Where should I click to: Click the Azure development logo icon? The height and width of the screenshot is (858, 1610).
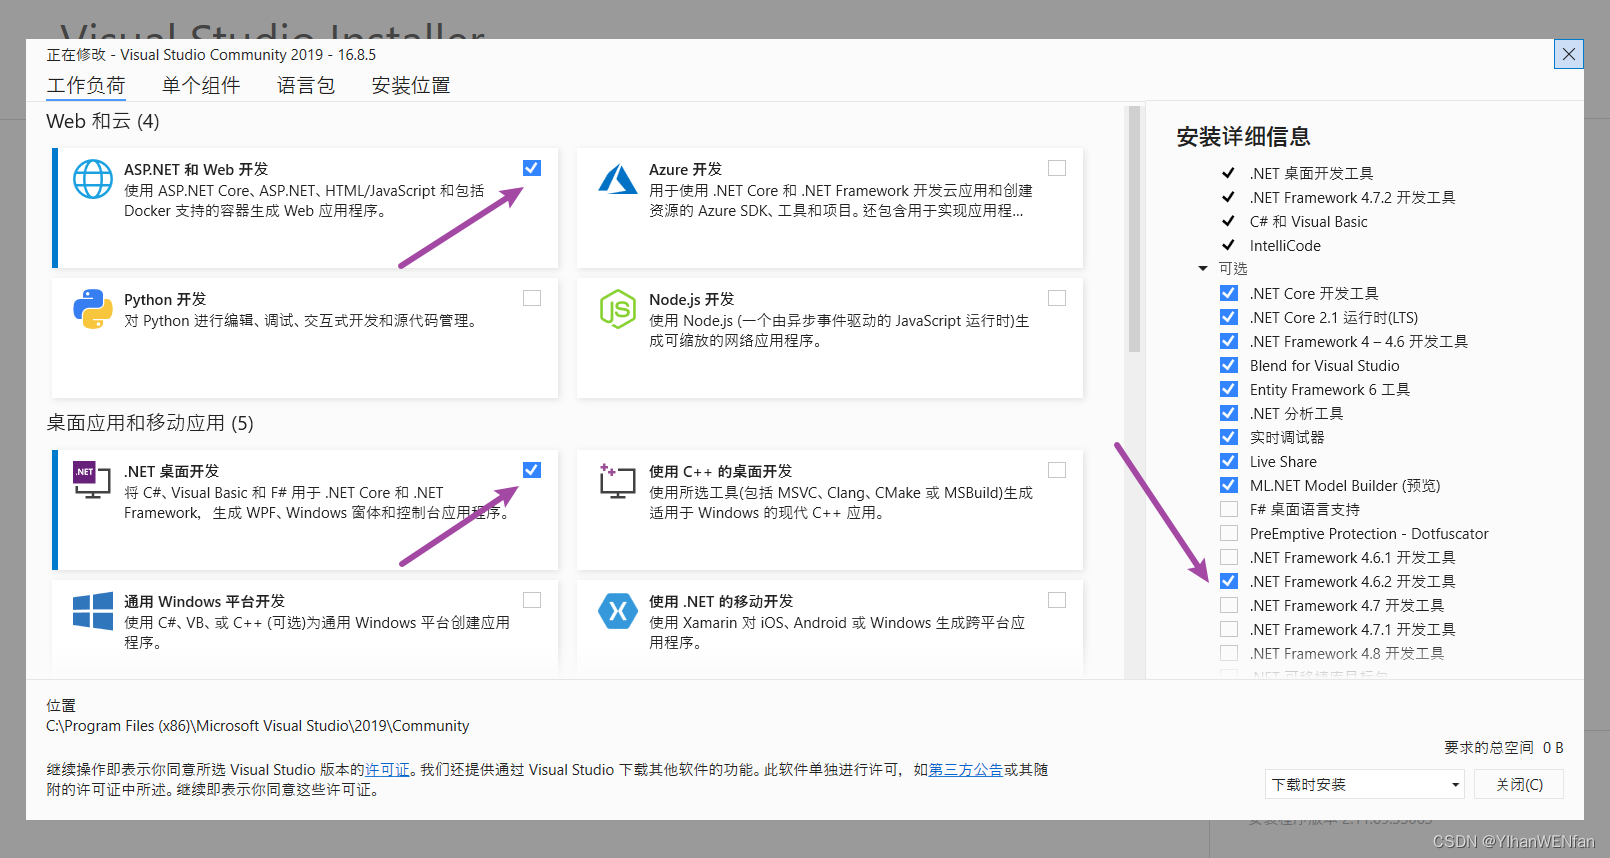pyautogui.click(x=618, y=179)
